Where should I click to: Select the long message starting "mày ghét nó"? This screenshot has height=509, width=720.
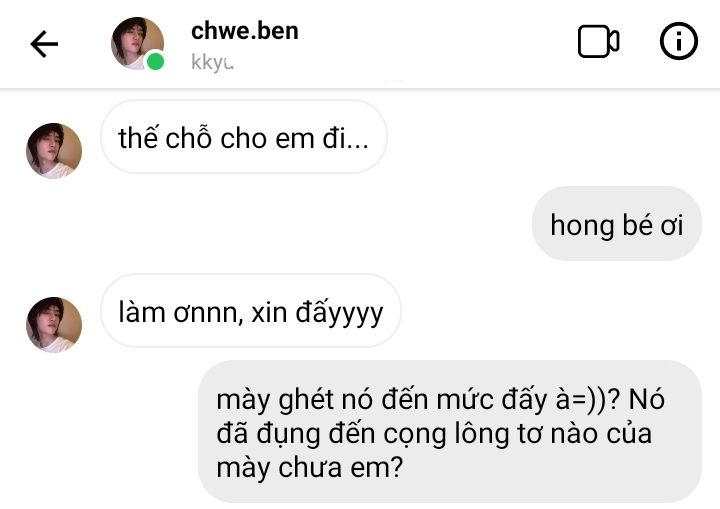point(450,432)
